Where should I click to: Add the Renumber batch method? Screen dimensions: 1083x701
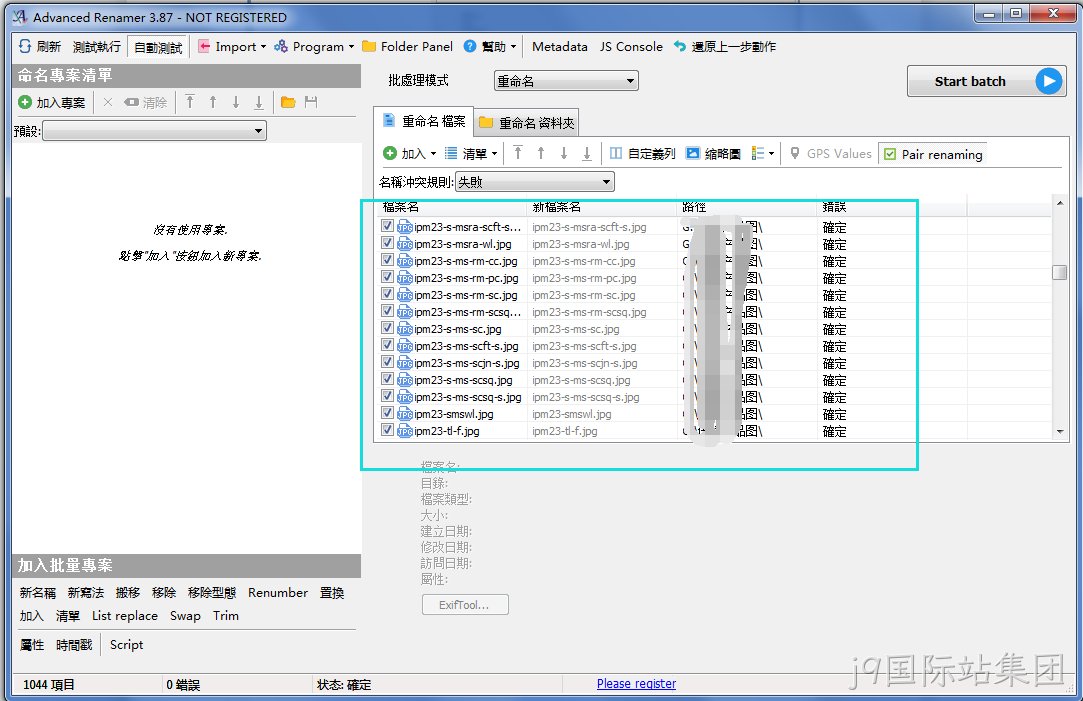tap(278, 593)
